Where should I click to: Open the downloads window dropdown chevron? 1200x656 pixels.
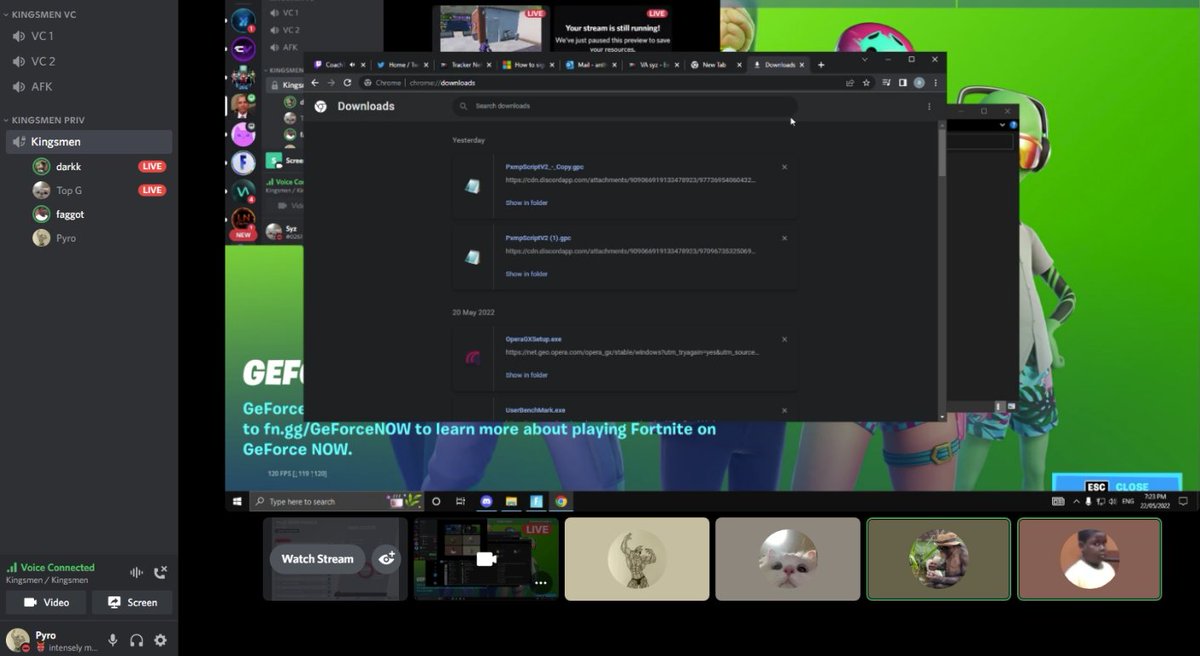pyautogui.click(x=862, y=59)
